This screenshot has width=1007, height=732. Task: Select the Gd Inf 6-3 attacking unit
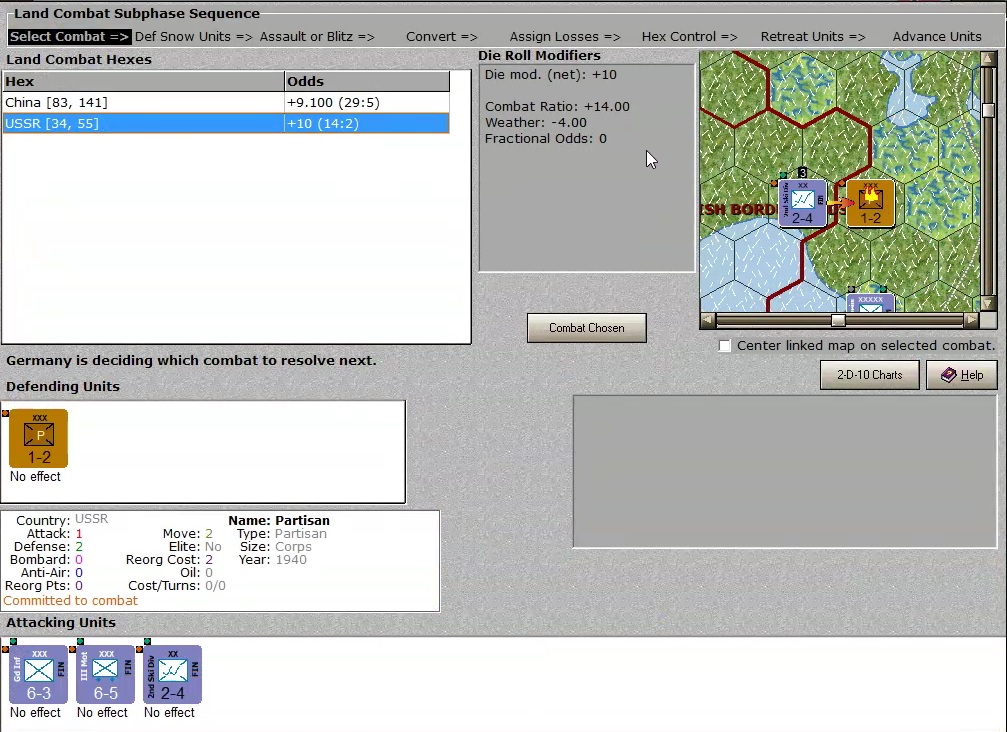pyautogui.click(x=39, y=674)
